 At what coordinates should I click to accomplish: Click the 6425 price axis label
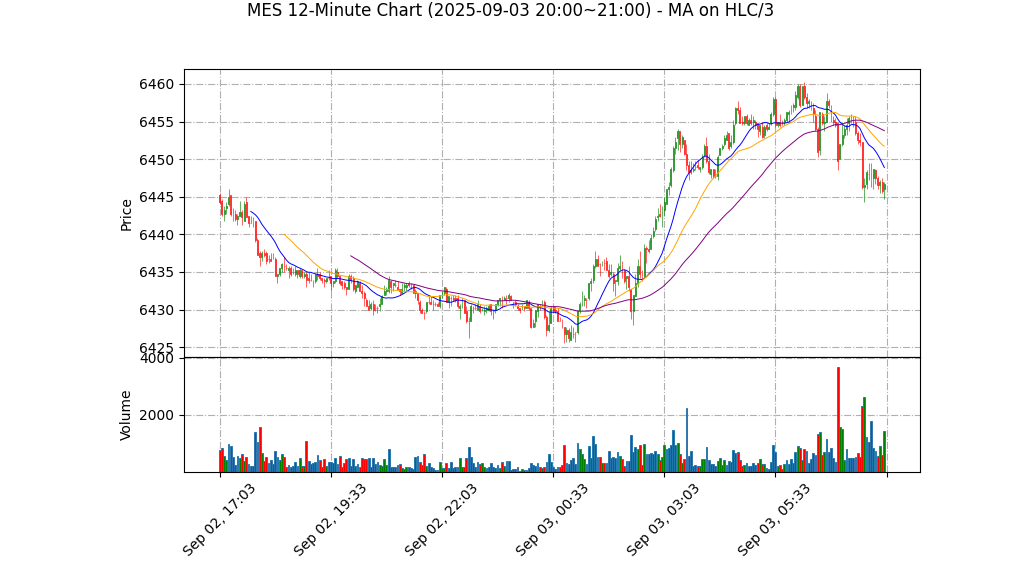[x=156, y=347]
